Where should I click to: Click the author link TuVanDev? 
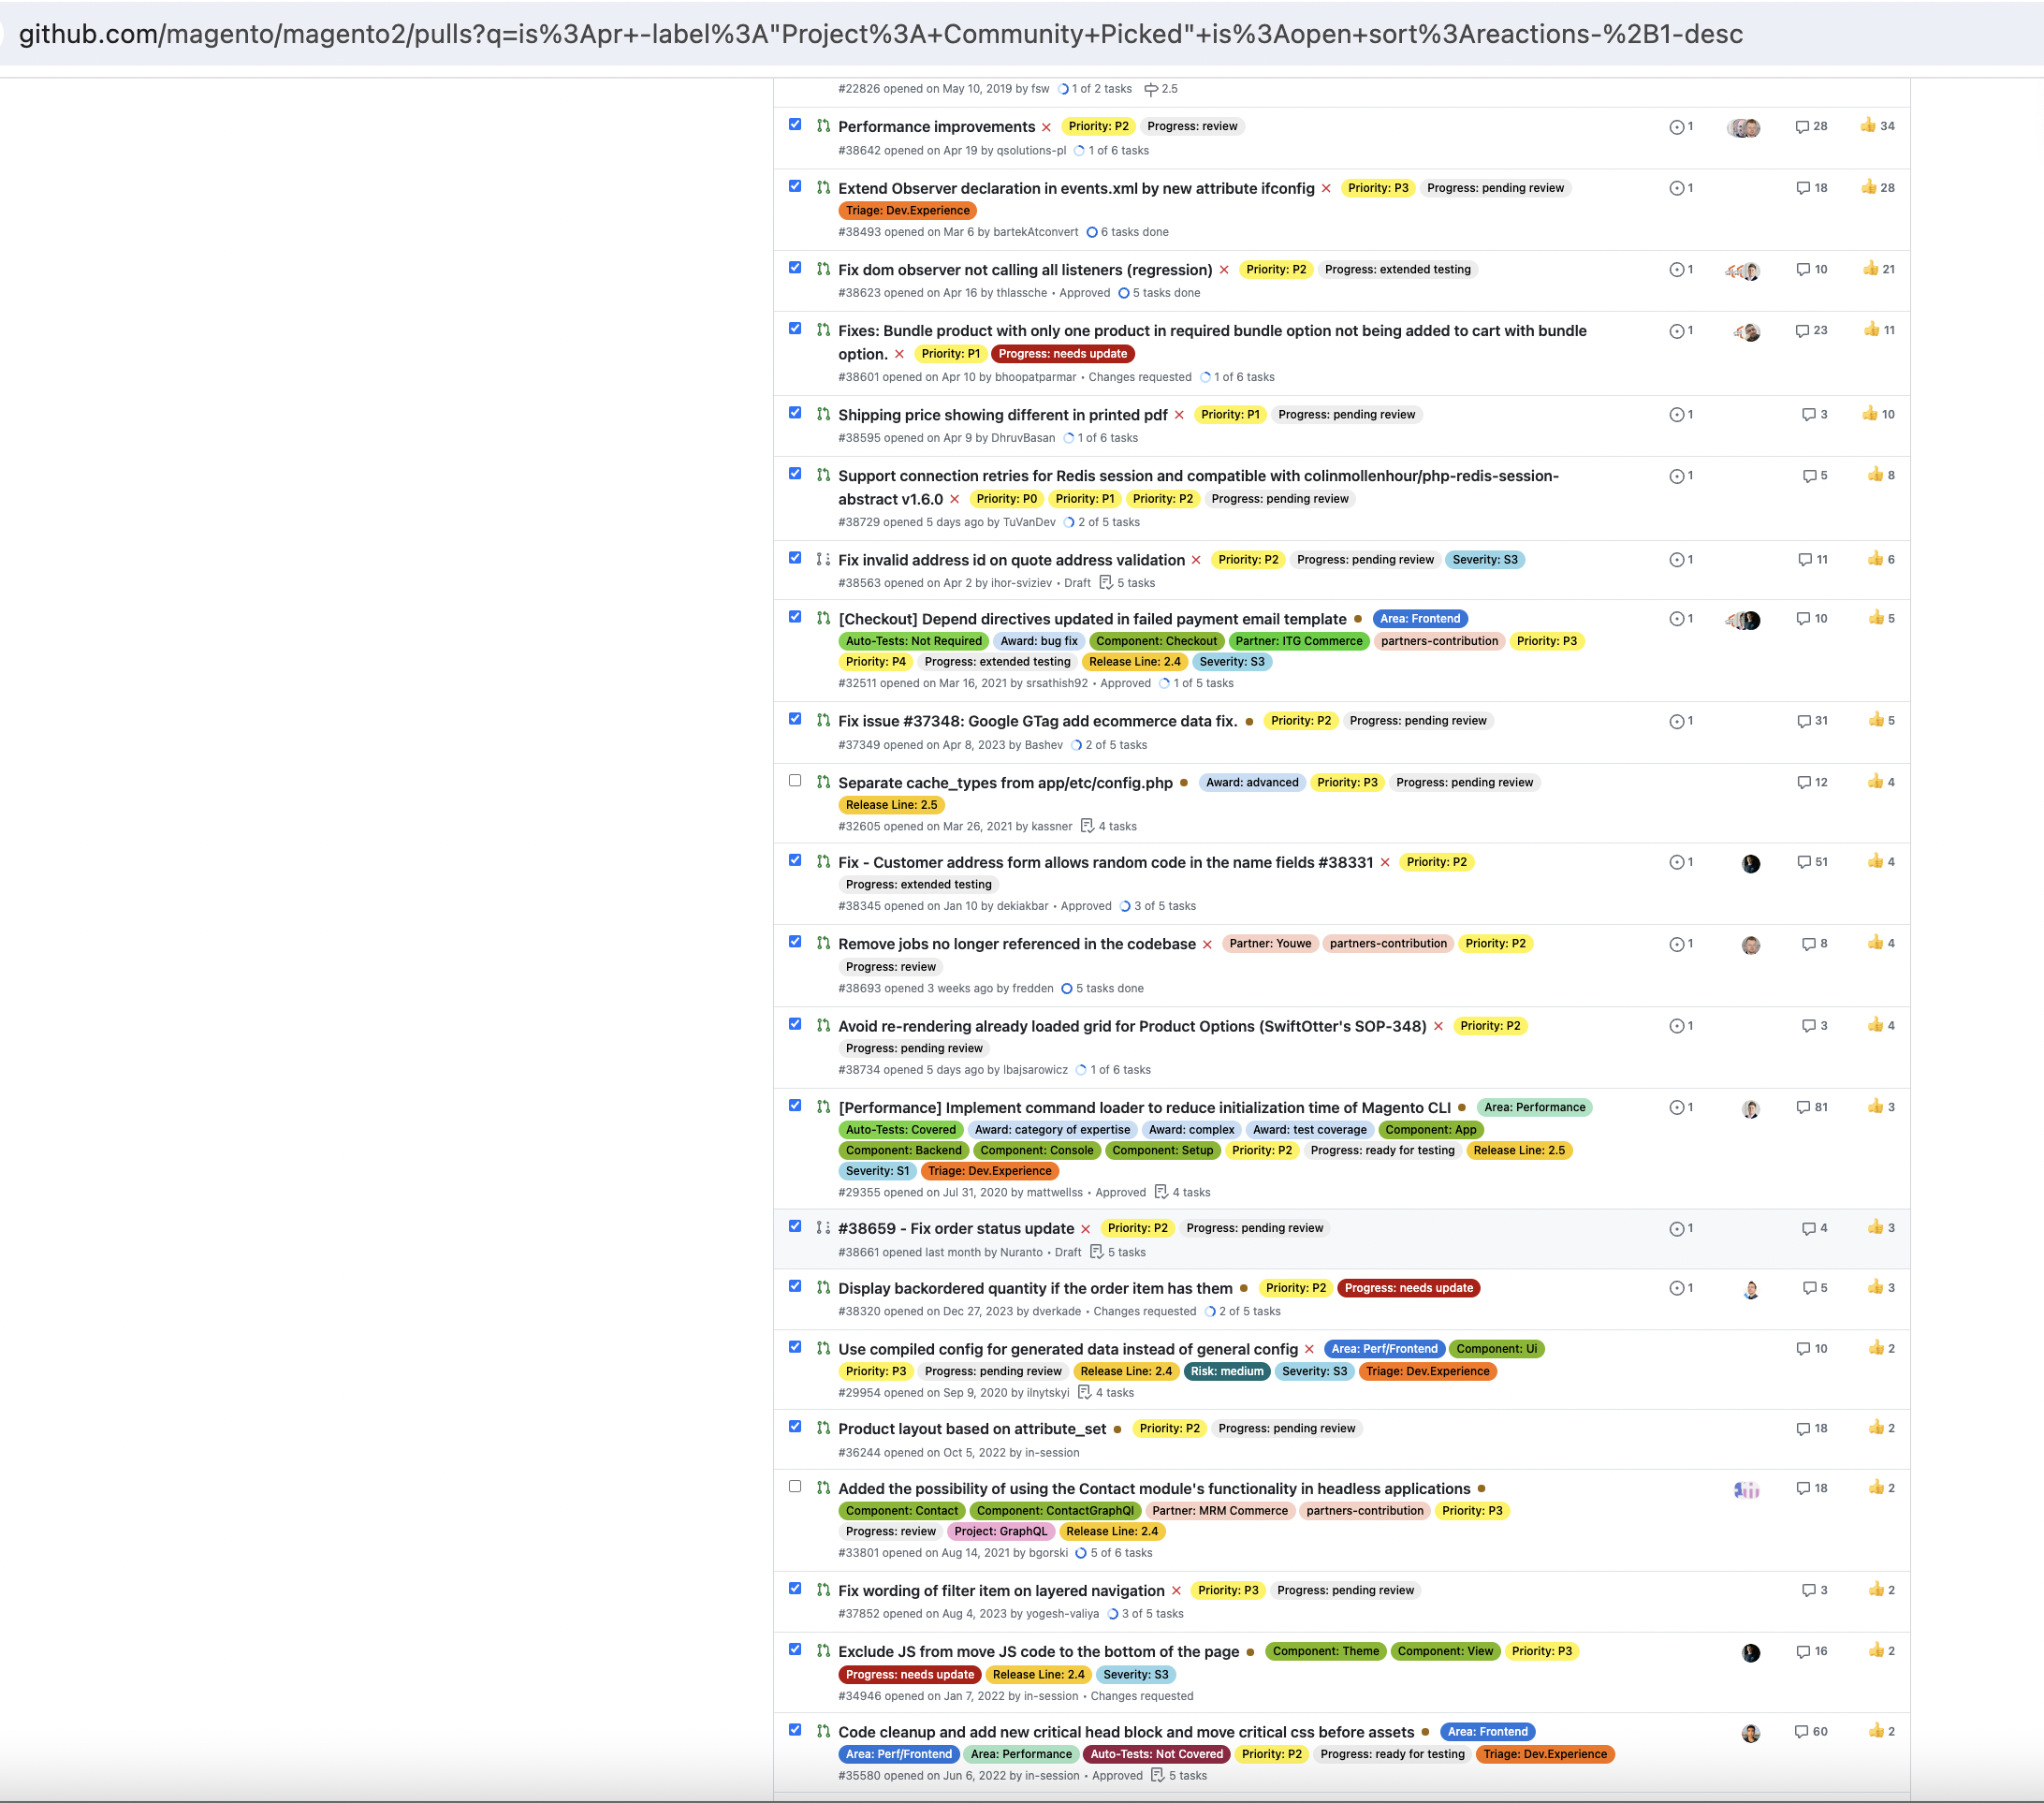point(1028,522)
